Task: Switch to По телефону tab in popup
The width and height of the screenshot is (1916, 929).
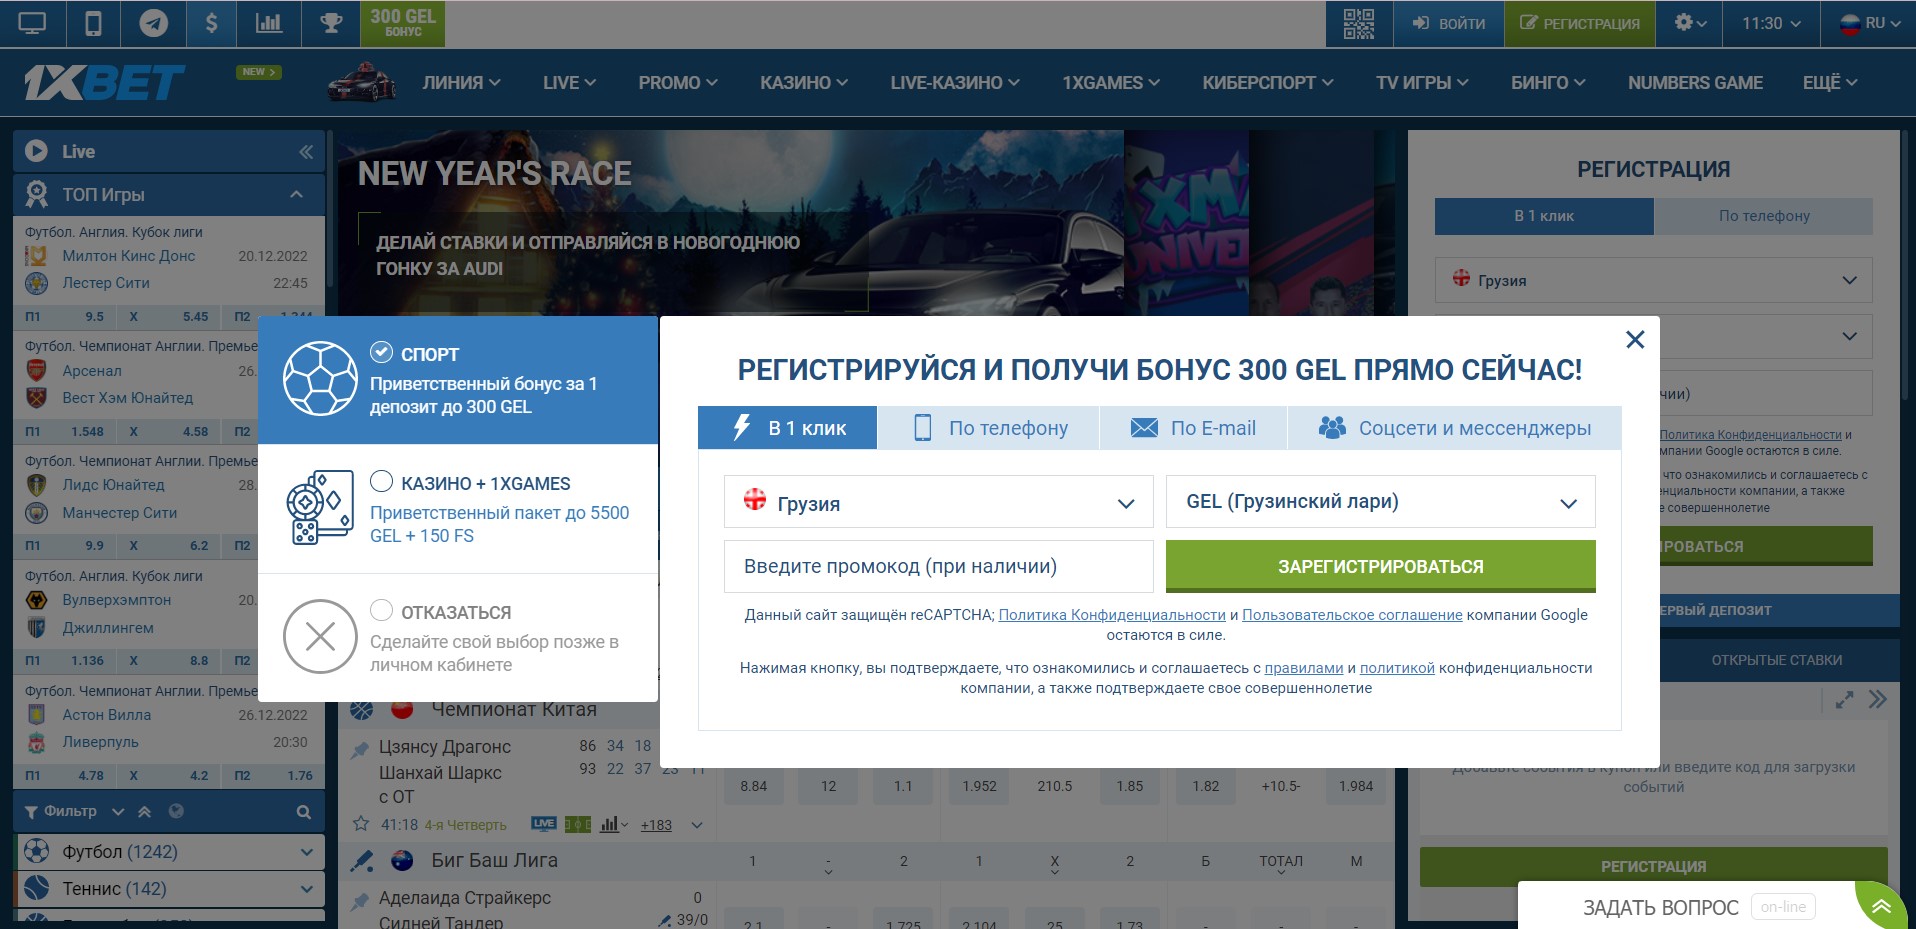Action: tap(988, 428)
